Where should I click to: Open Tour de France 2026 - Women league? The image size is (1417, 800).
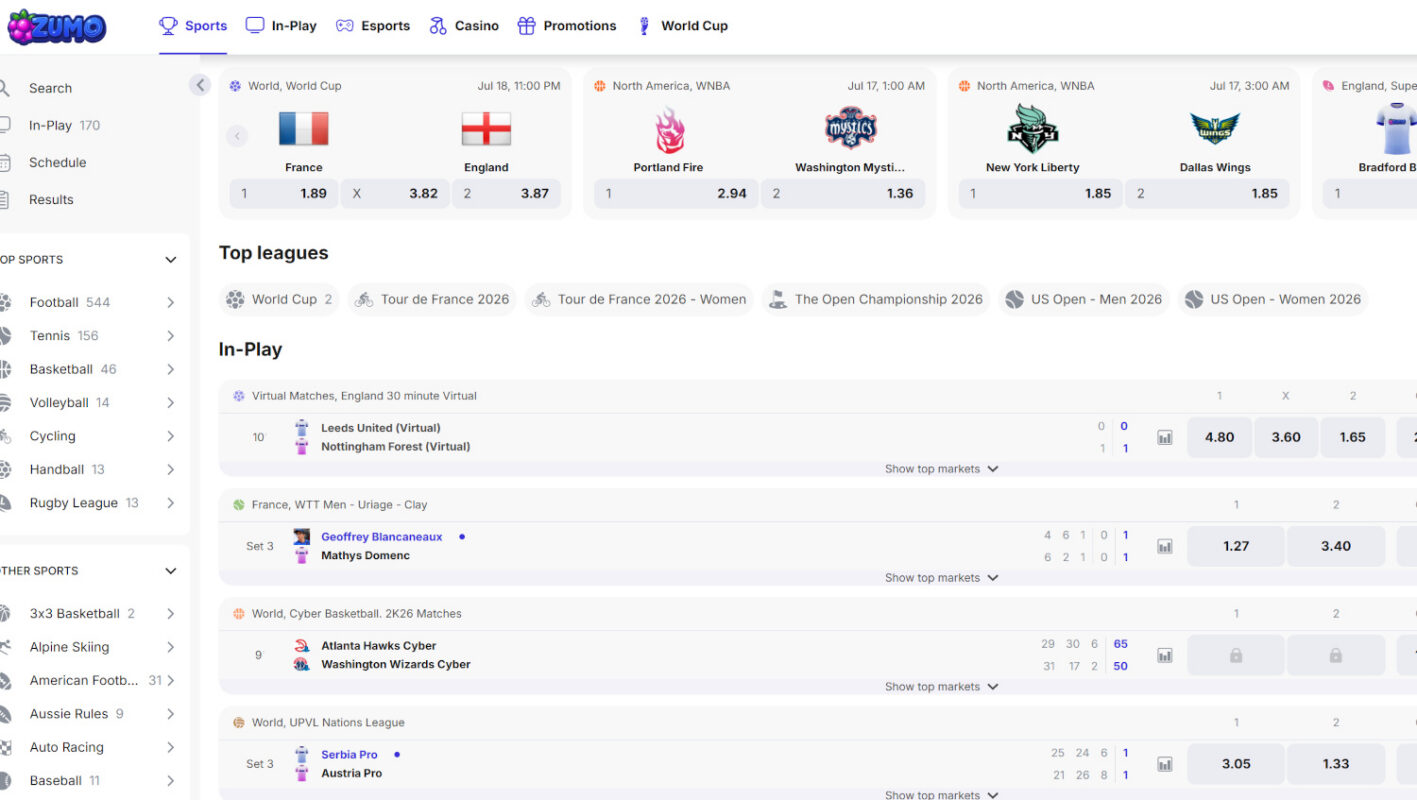[639, 299]
